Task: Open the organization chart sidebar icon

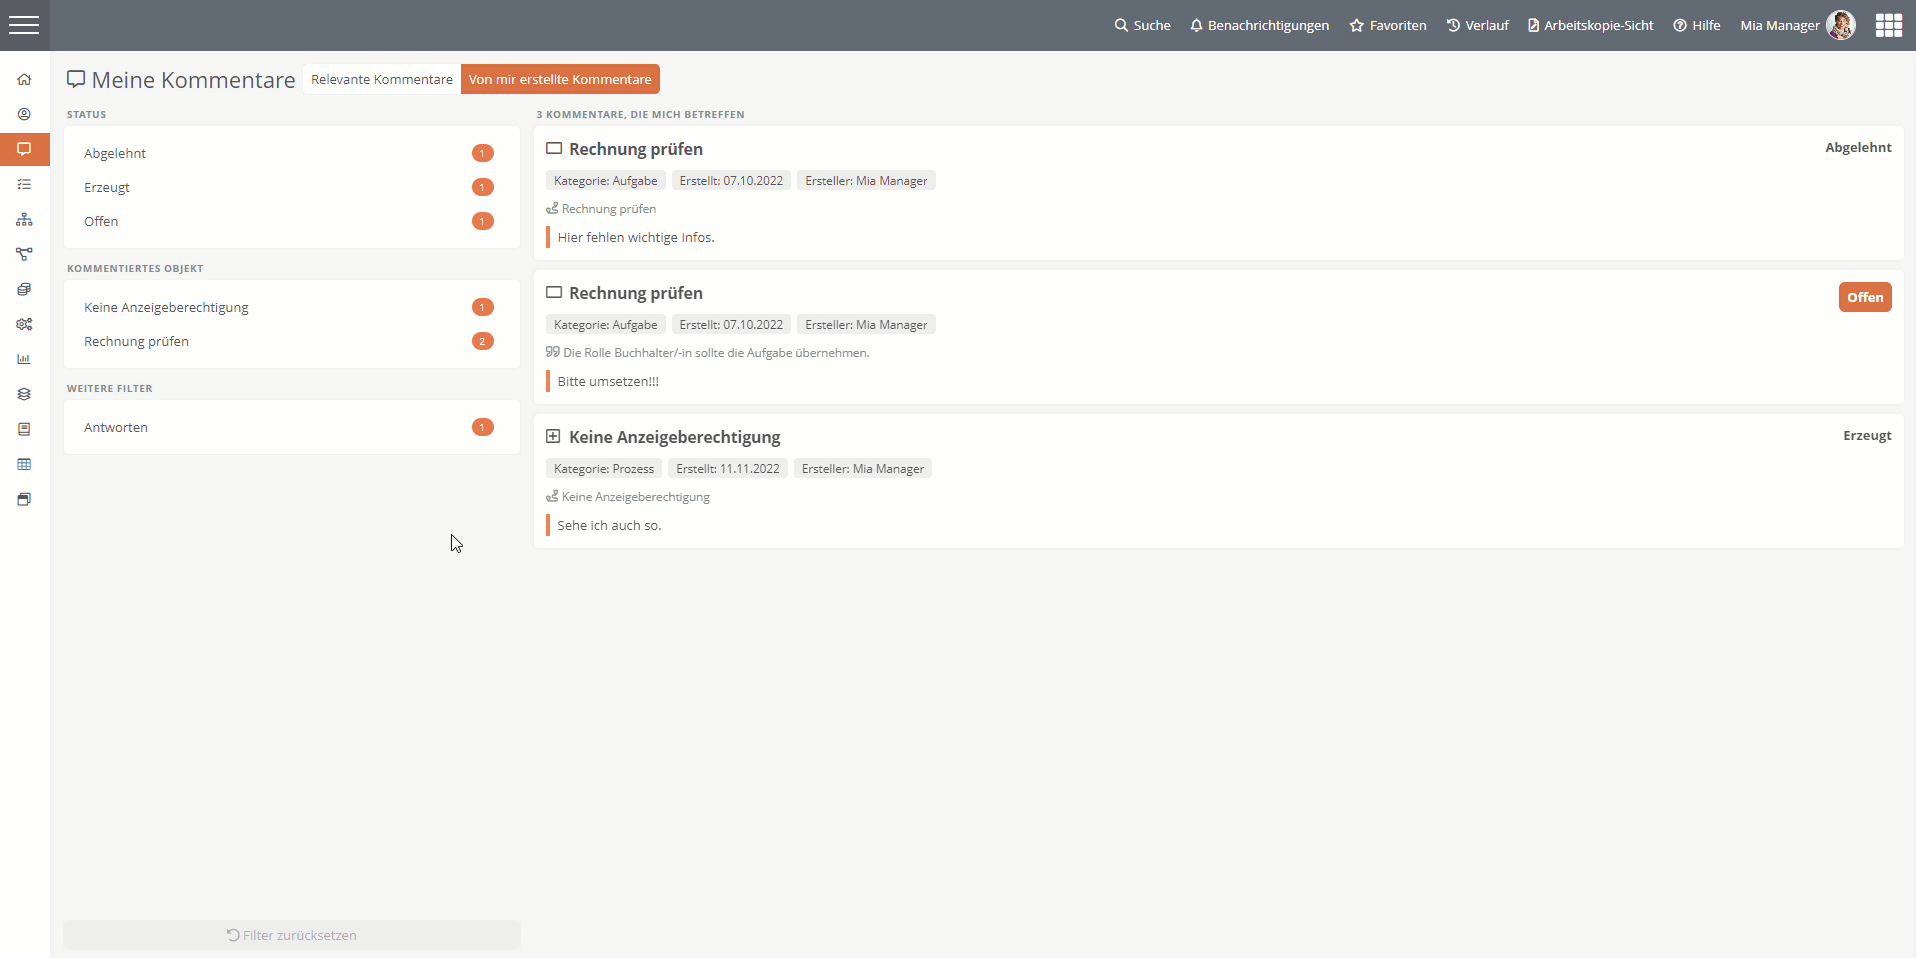Action: pyautogui.click(x=24, y=219)
